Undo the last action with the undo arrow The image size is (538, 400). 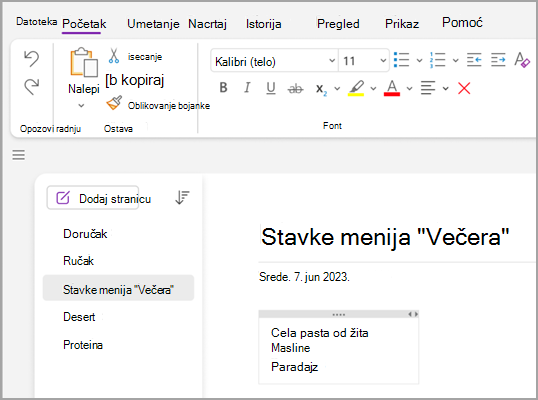32,58
